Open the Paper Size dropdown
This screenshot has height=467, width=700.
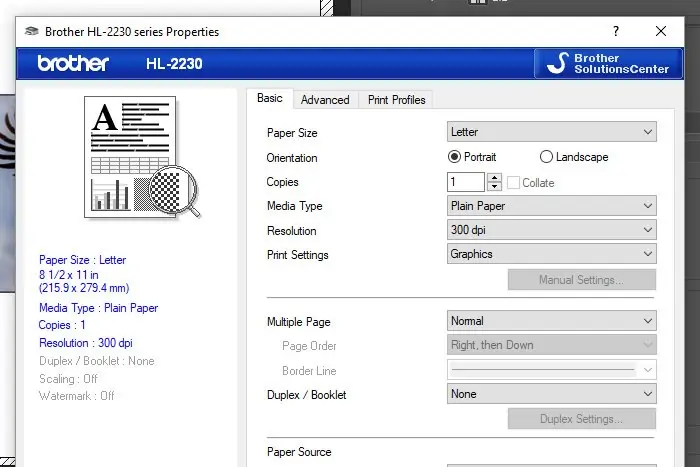tap(551, 132)
